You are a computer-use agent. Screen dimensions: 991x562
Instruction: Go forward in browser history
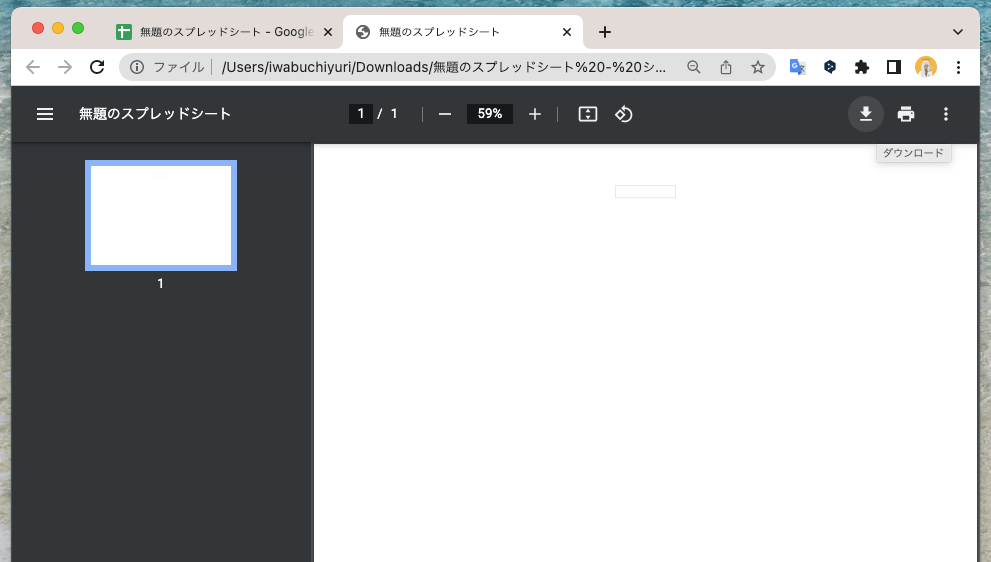[x=65, y=67]
